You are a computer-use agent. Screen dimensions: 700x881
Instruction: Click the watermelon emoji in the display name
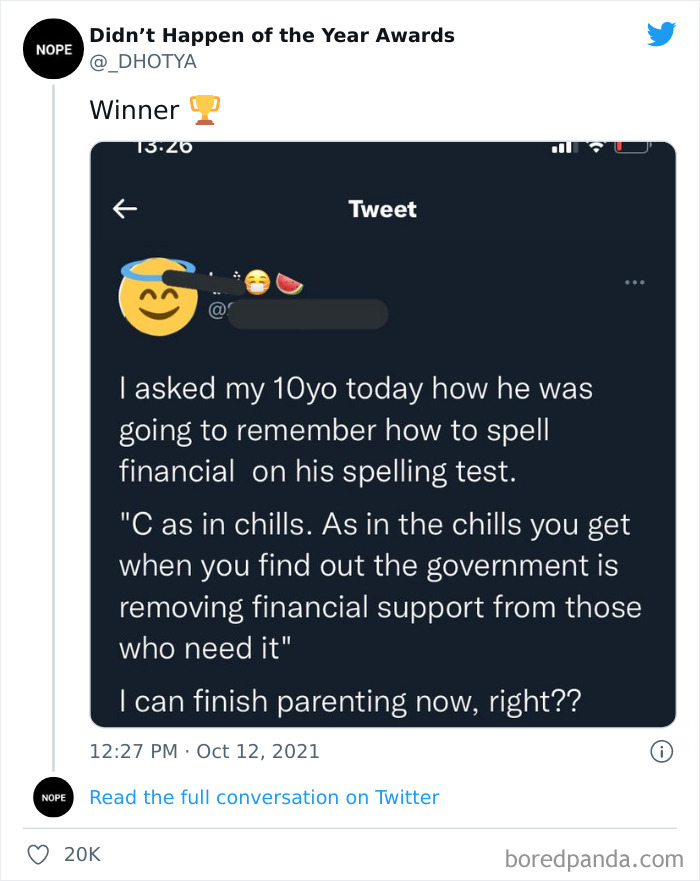[290, 282]
